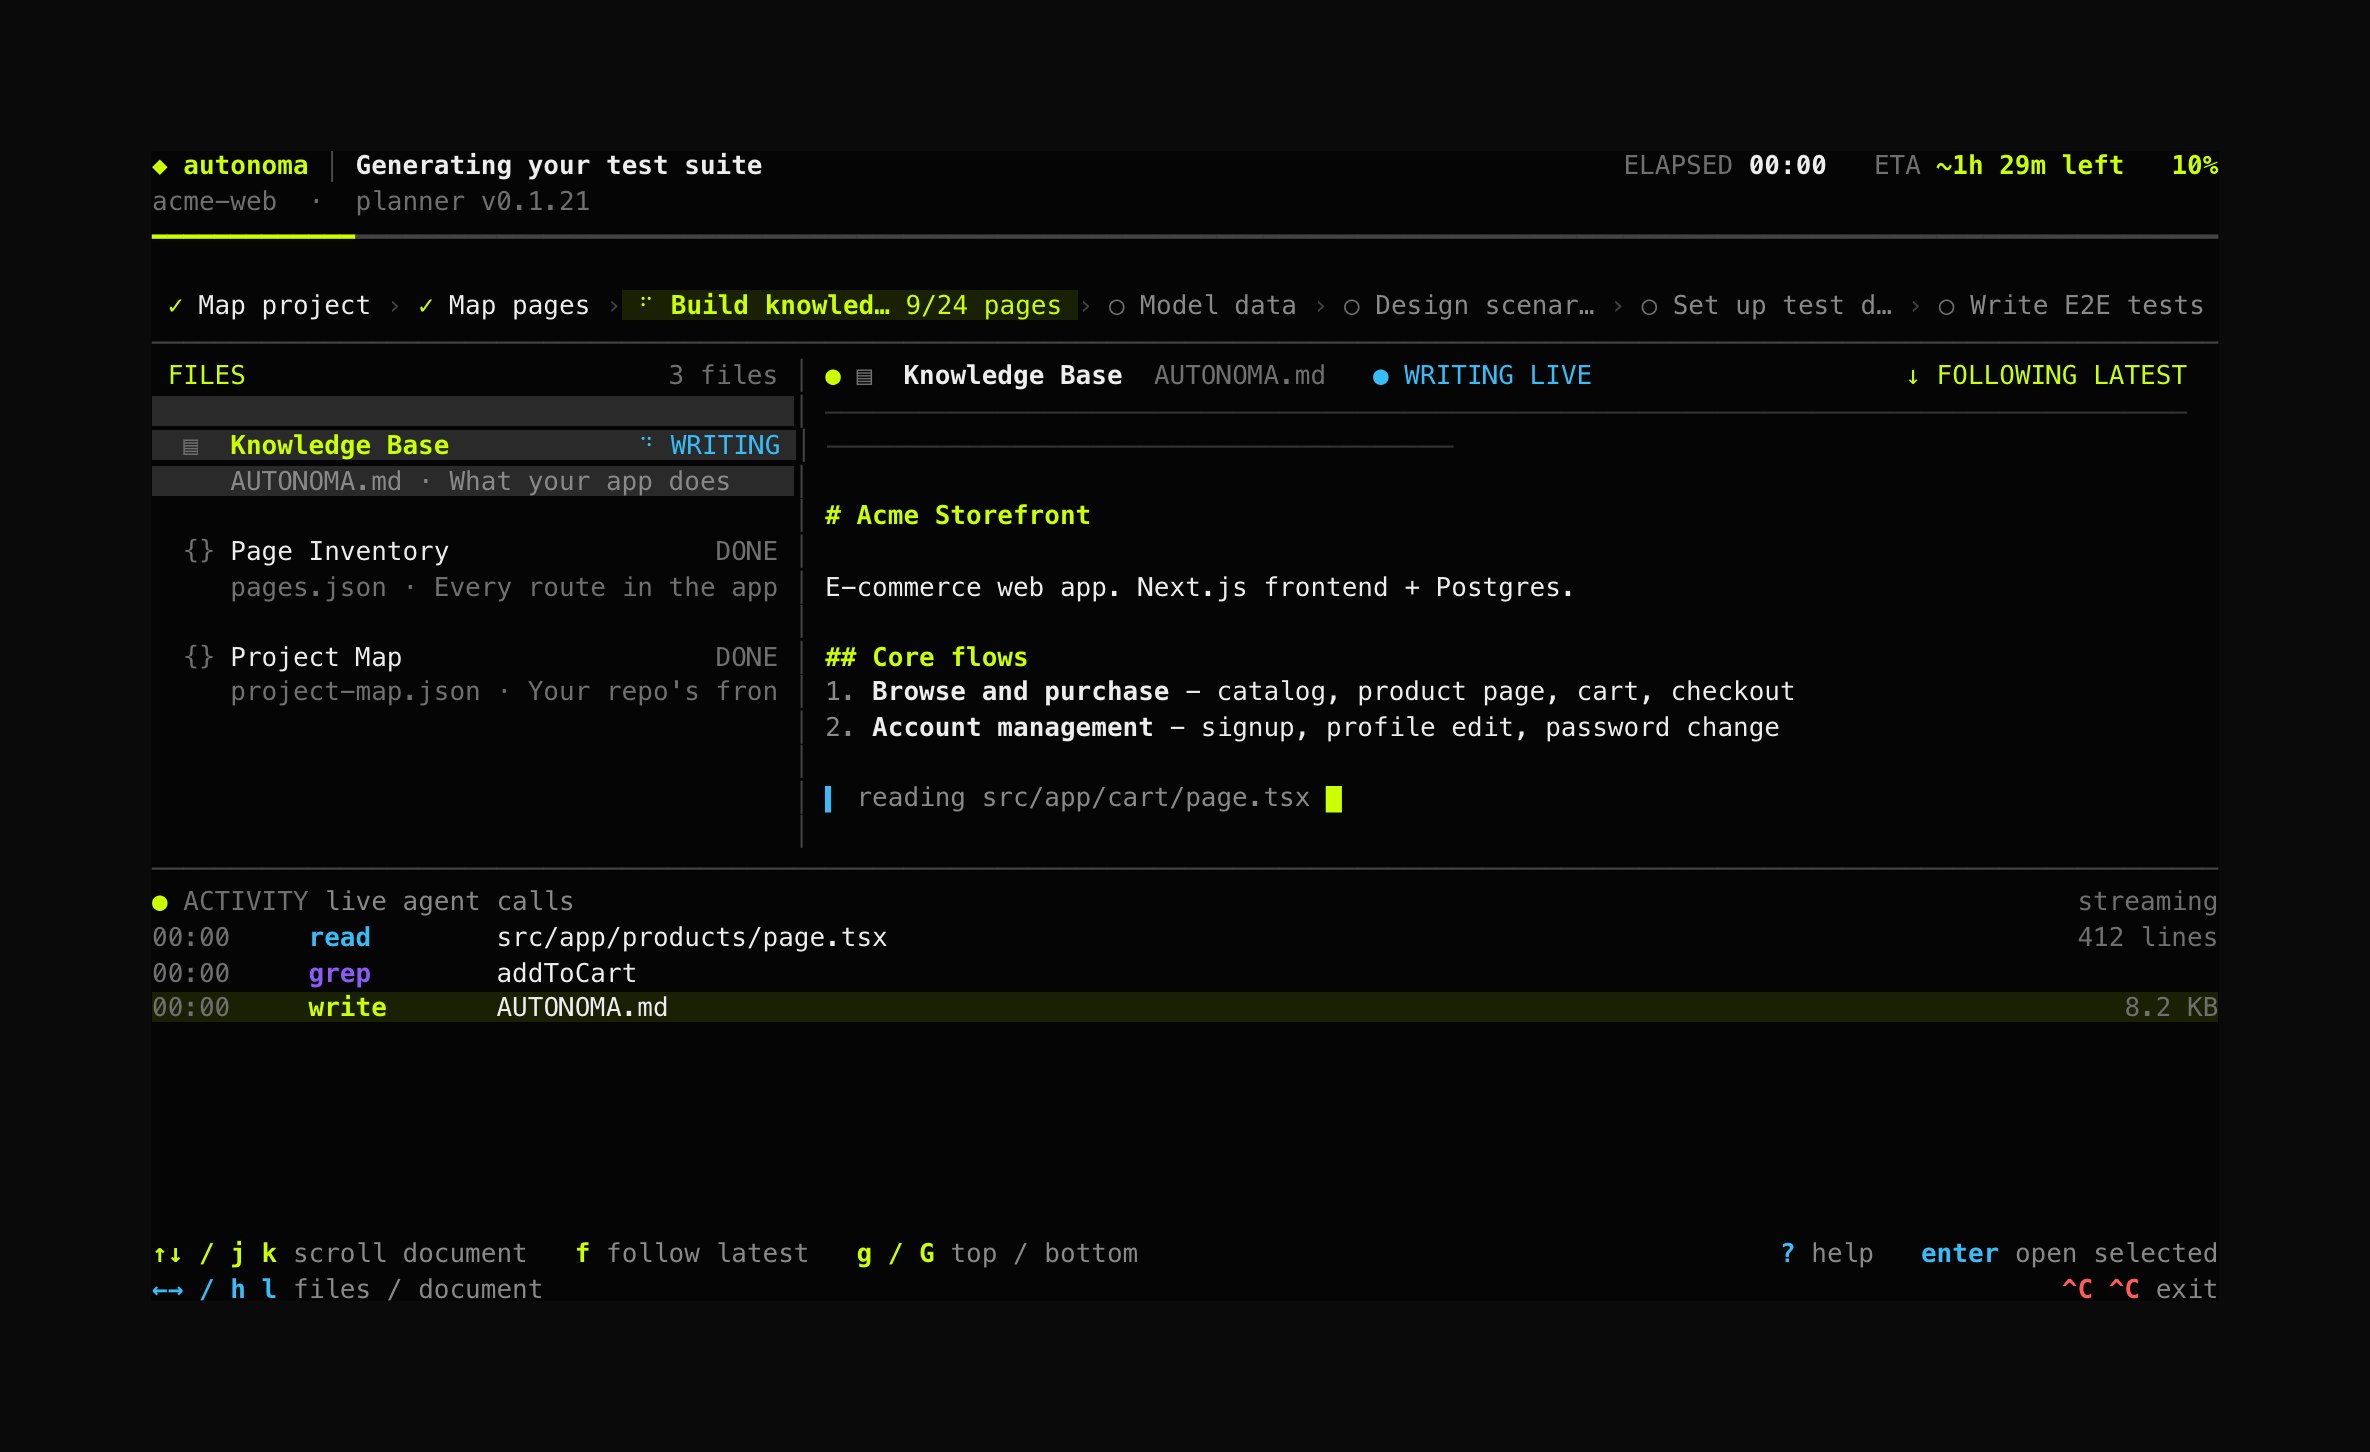Click the read src/app/products/page.tsx activity row

pyautogui.click(x=1185, y=938)
